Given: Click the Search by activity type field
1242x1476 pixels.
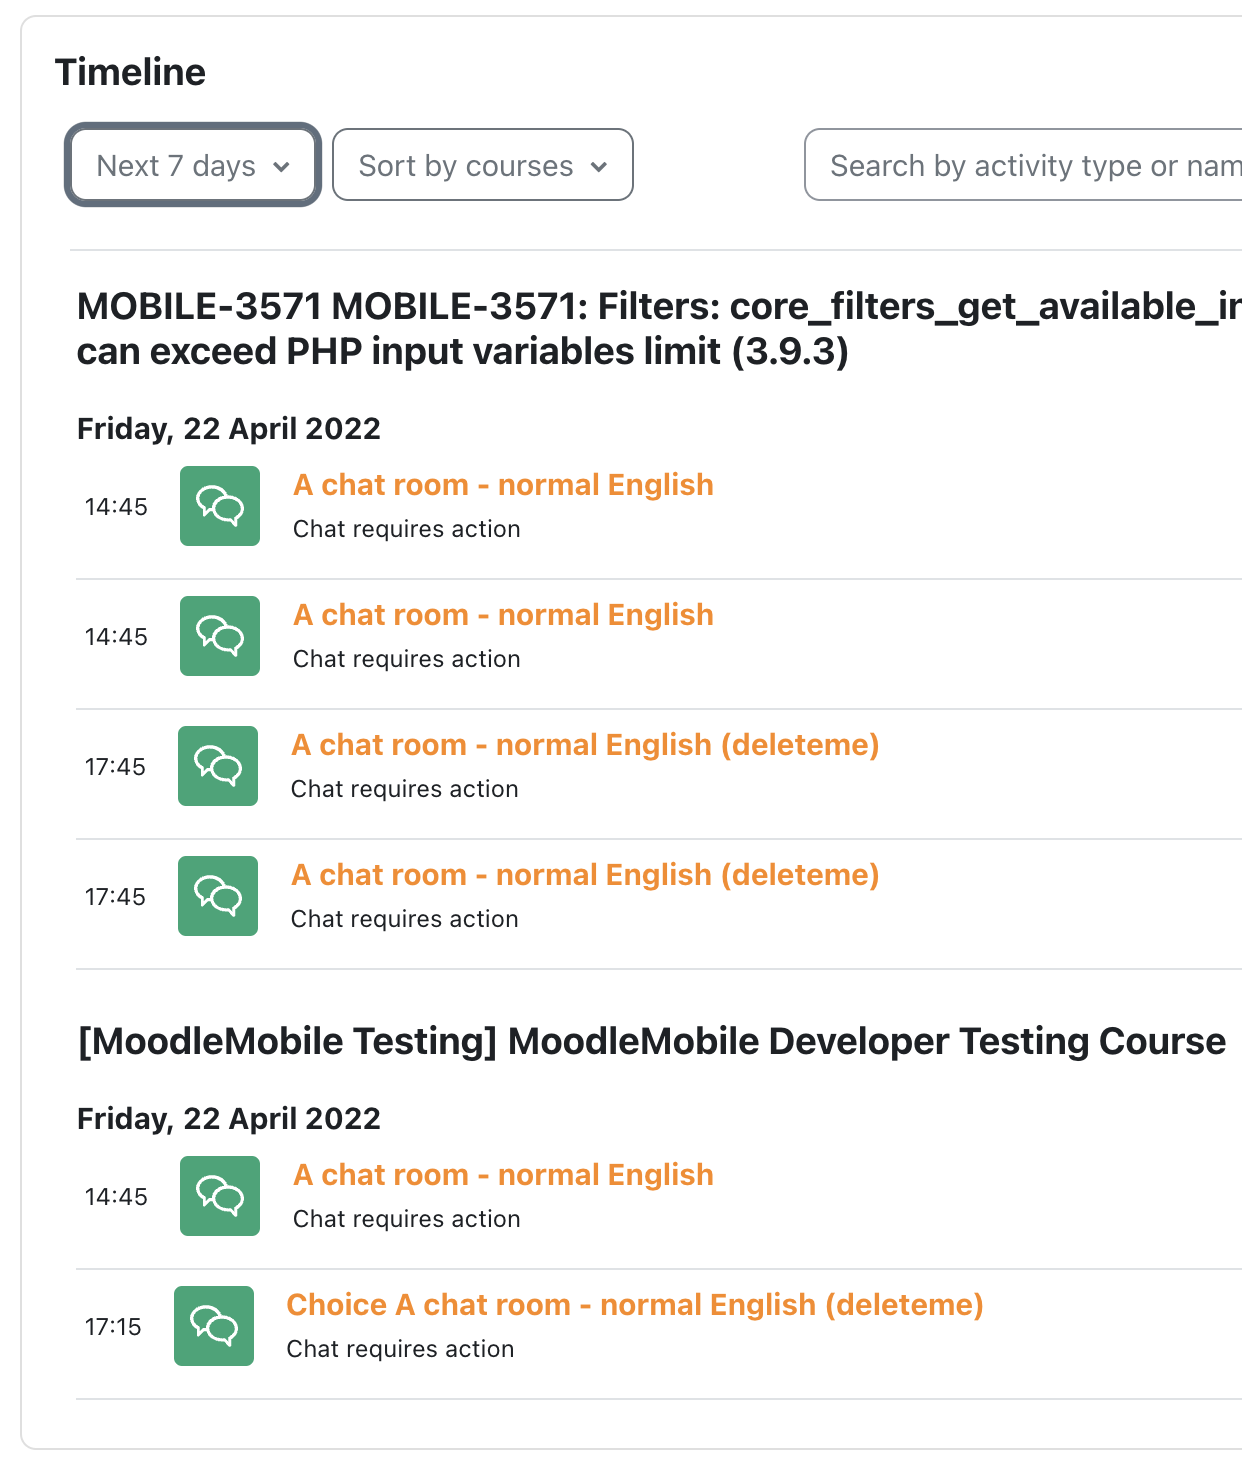Looking at the screenshot, I should [1024, 165].
